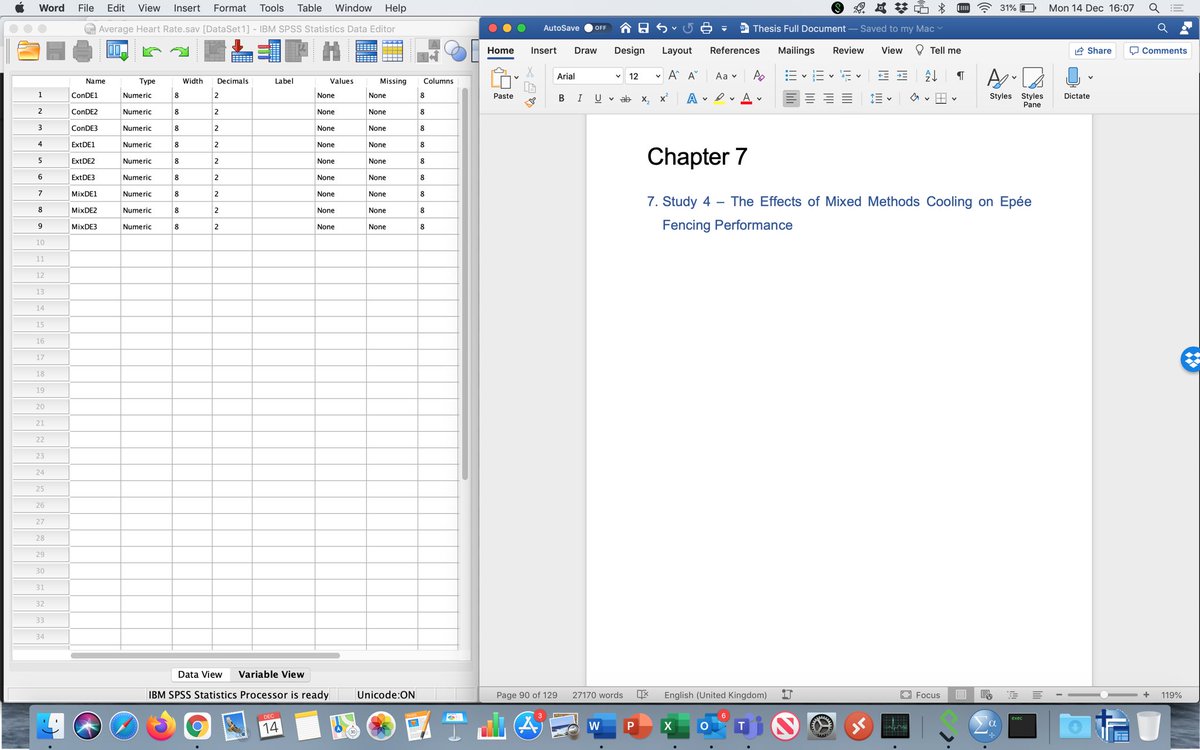The width and height of the screenshot is (1200, 750).
Task: Decrease indent in Word ribbon
Action: point(884,76)
